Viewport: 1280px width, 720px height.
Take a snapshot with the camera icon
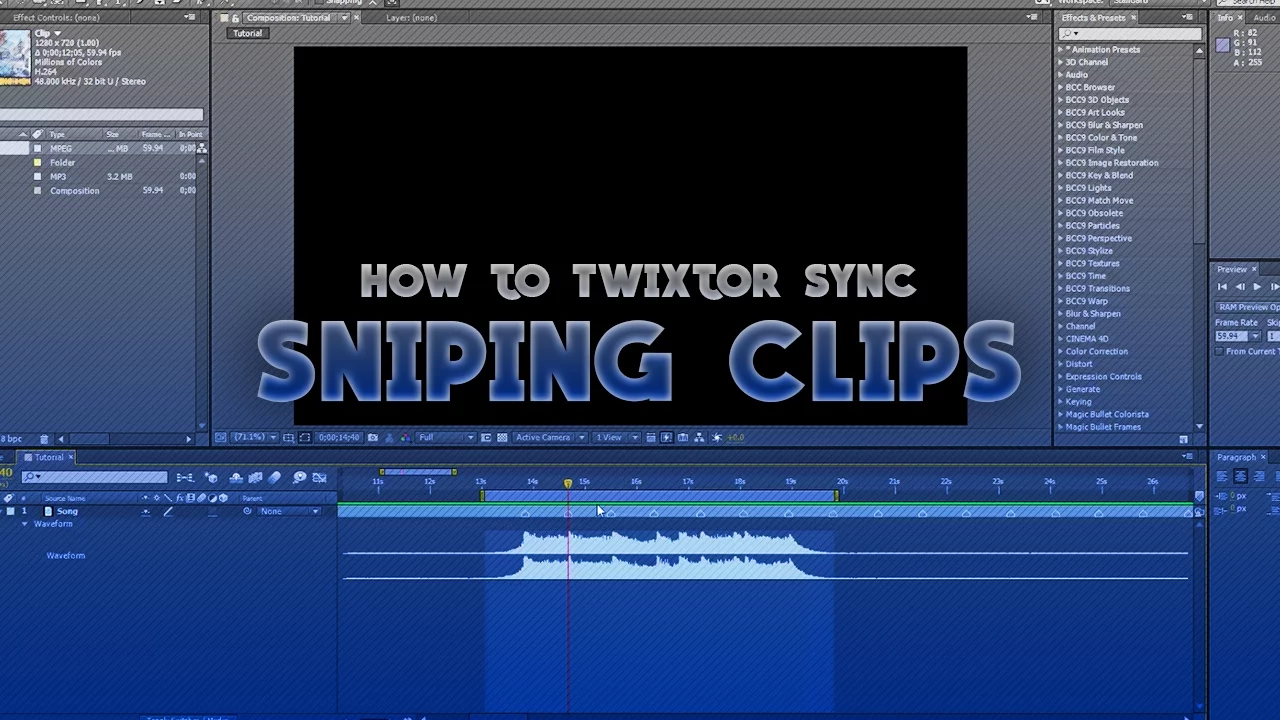coord(373,437)
